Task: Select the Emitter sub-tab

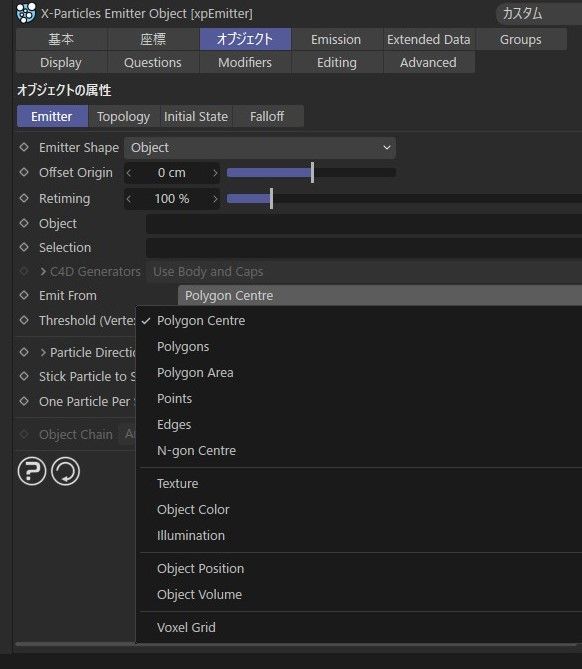Action: coord(52,116)
